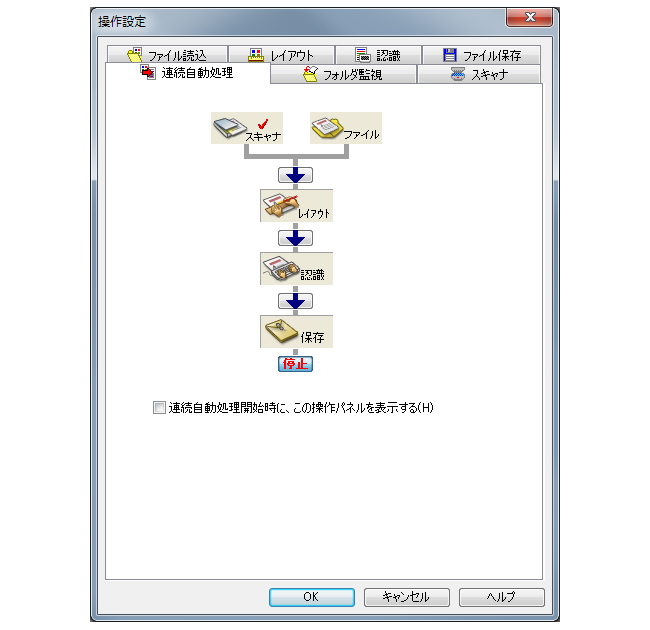Select the スキャナ source icon in the flow
The width and height of the screenshot is (650, 630).
(247, 128)
